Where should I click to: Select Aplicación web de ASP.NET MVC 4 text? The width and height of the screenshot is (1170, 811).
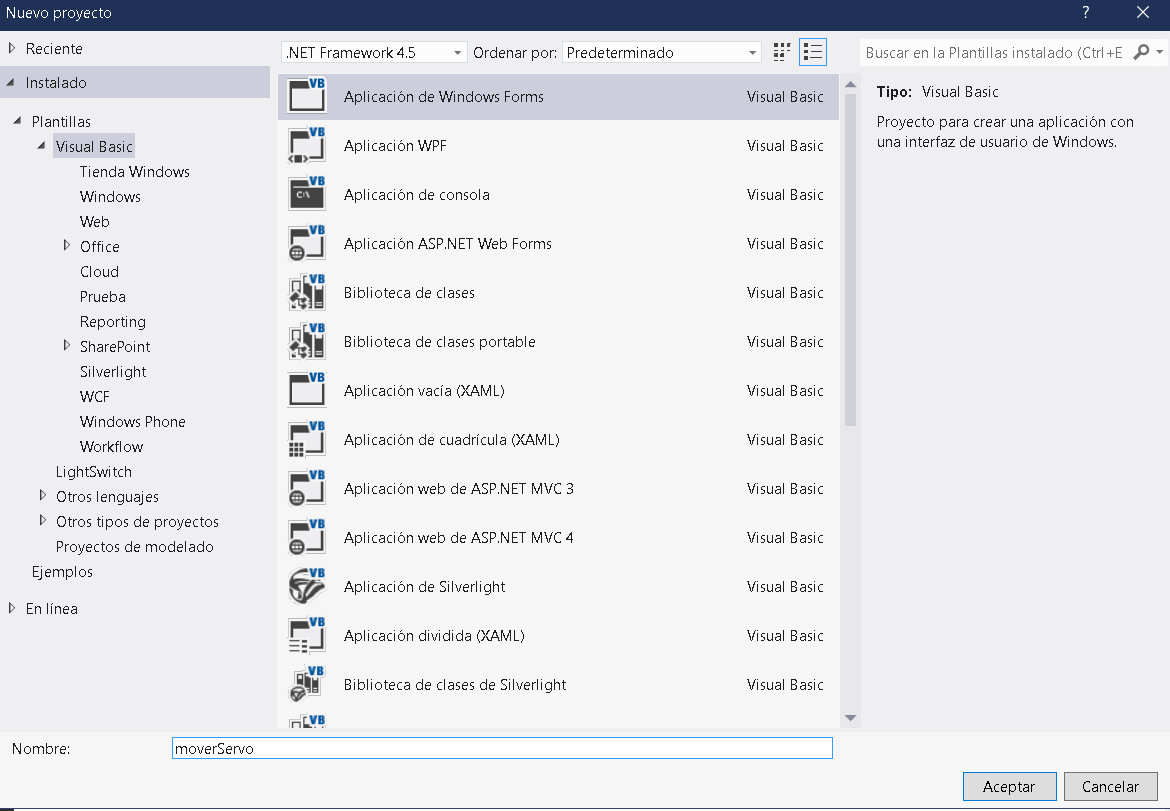coord(458,538)
